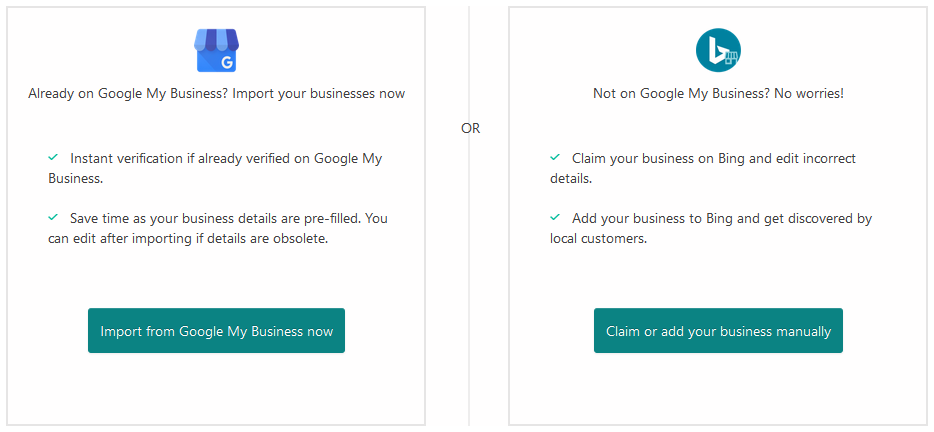Click checkmark beside Instant verification text
The width and height of the screenshot is (934, 432).
coord(53,158)
